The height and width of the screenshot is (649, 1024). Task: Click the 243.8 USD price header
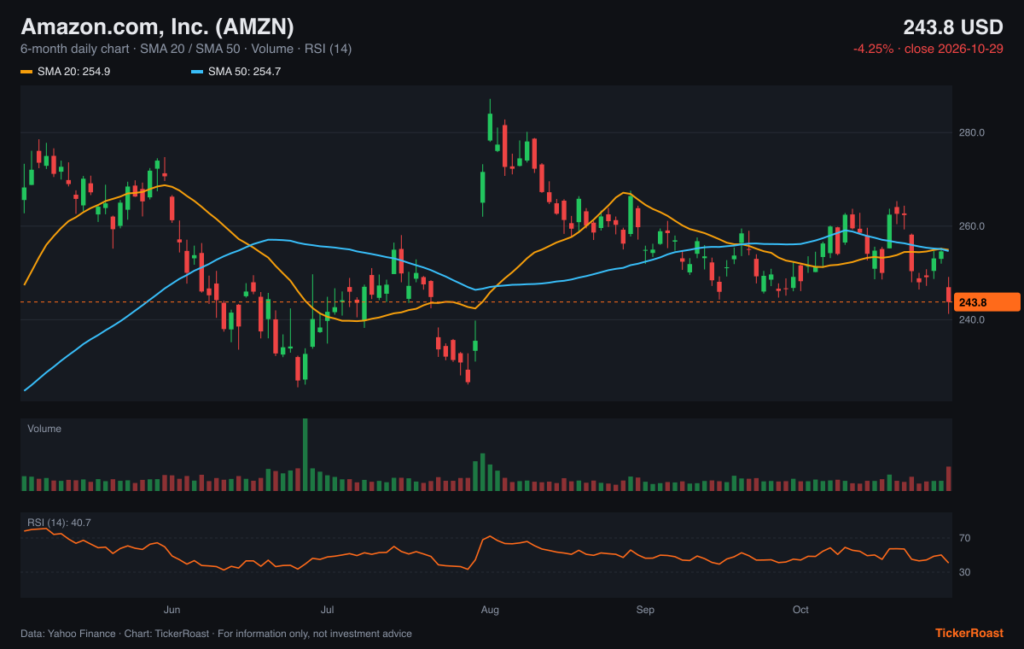953,27
